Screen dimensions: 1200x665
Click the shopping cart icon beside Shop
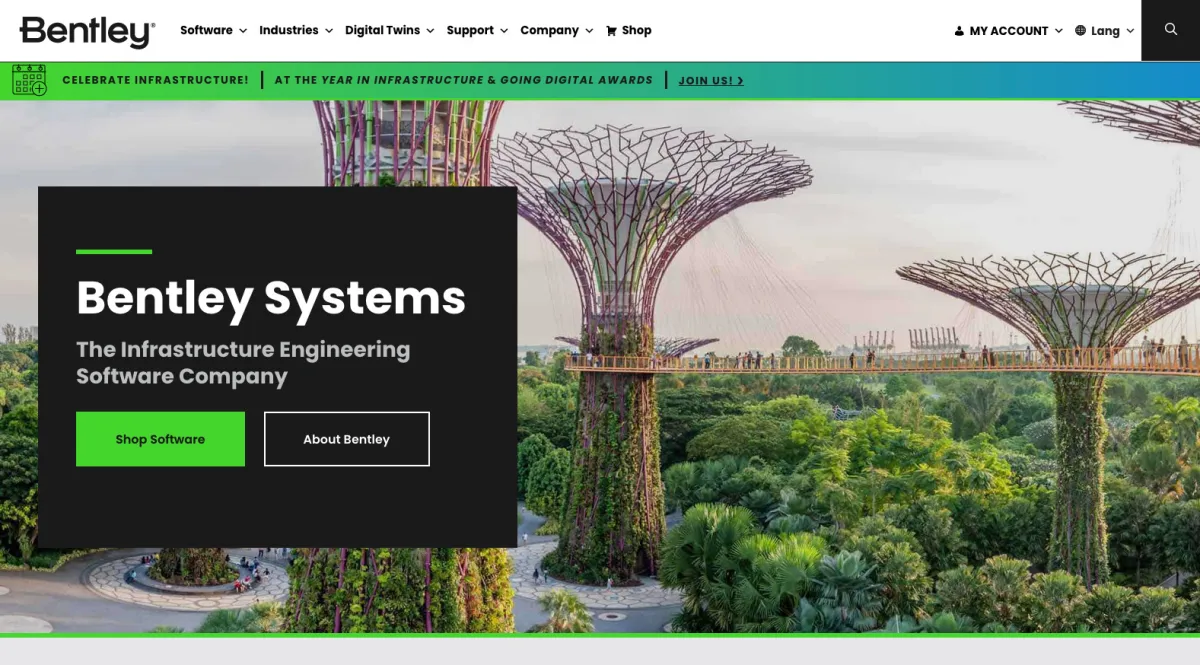[x=611, y=31]
